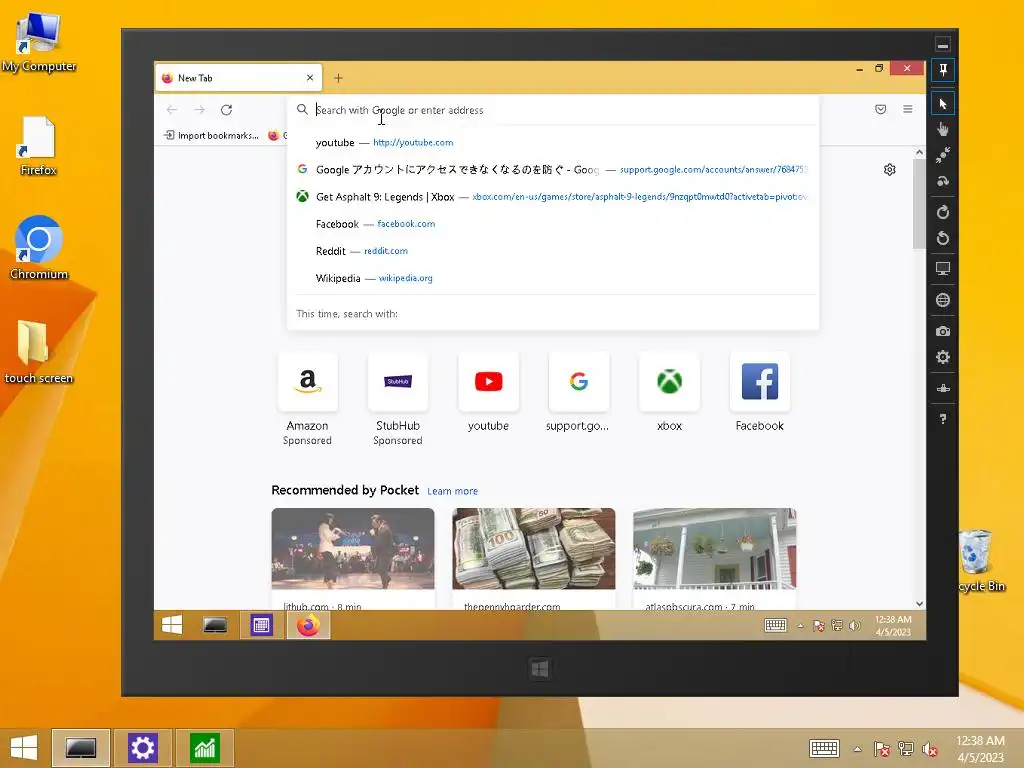Open set location globe icon
1024x768 pixels.
pyautogui.click(x=942, y=300)
